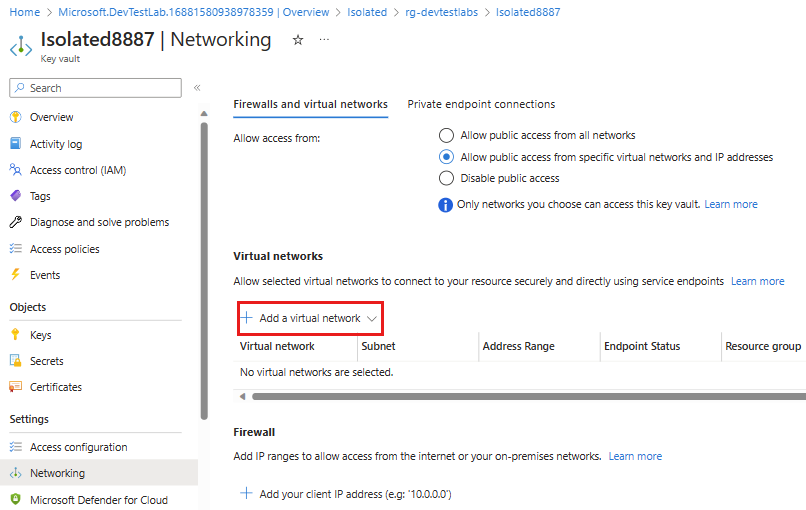Select Allow public access from all networks
The height and width of the screenshot is (510, 806).
(446, 135)
